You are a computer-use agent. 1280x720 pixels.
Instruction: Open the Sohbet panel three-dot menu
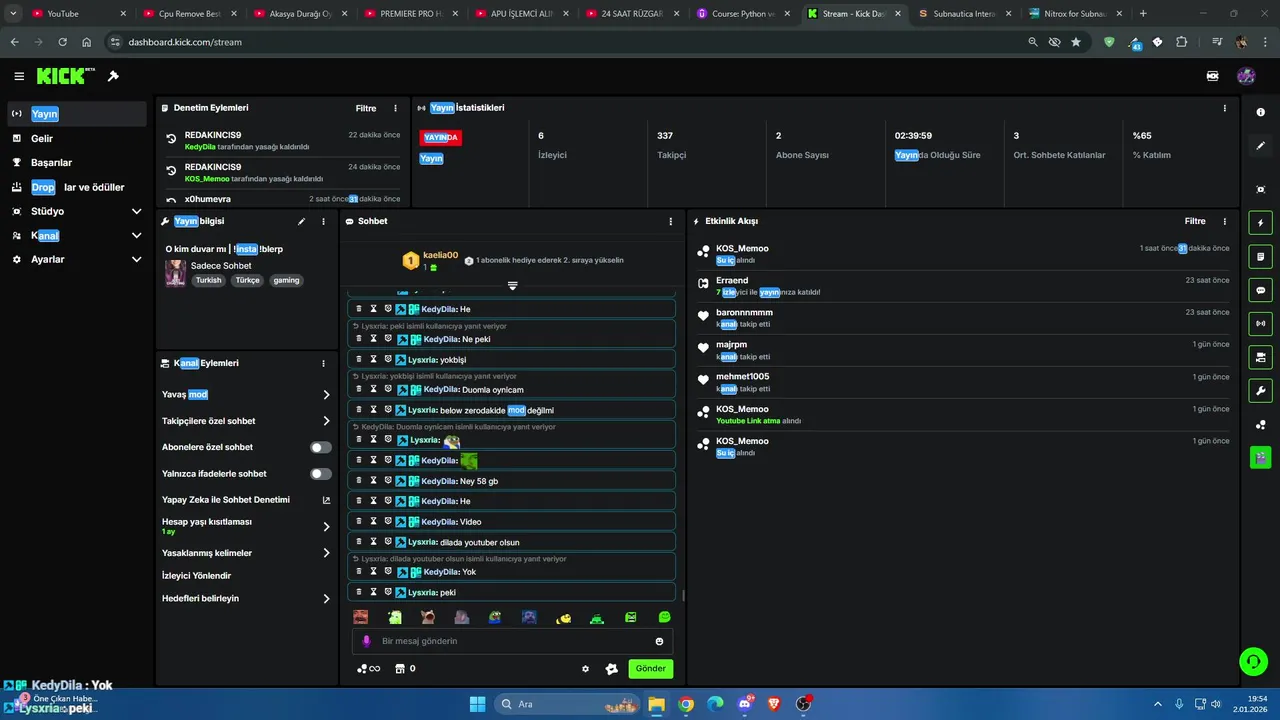point(670,221)
